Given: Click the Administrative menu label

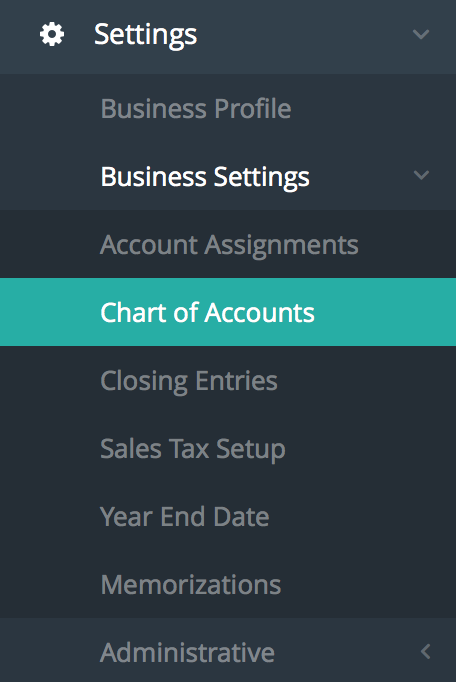Looking at the screenshot, I should pos(188,652).
